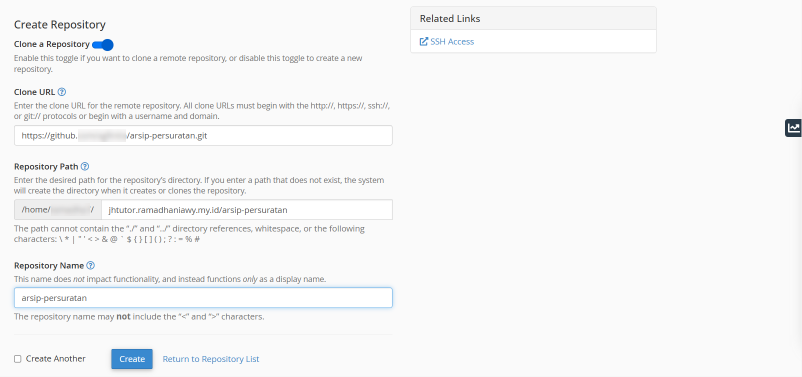The height and width of the screenshot is (377, 802).
Task: Check the Create Another checkbox
Action: pyautogui.click(x=18, y=359)
